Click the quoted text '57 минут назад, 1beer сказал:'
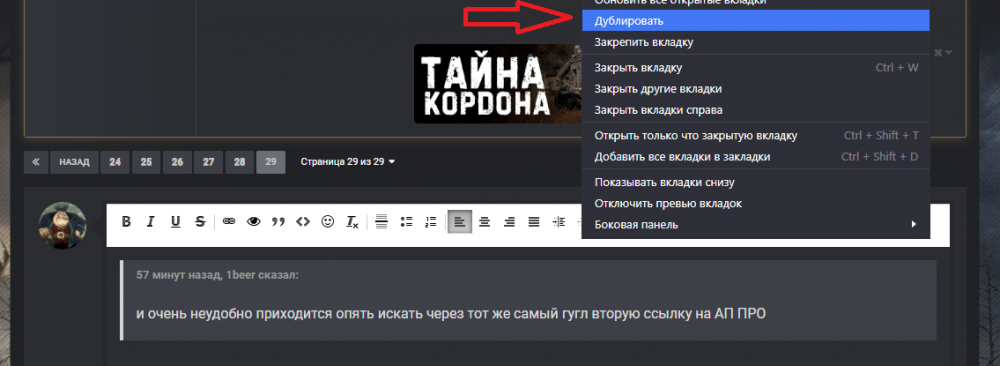This screenshot has height=366, width=1000. (217, 275)
